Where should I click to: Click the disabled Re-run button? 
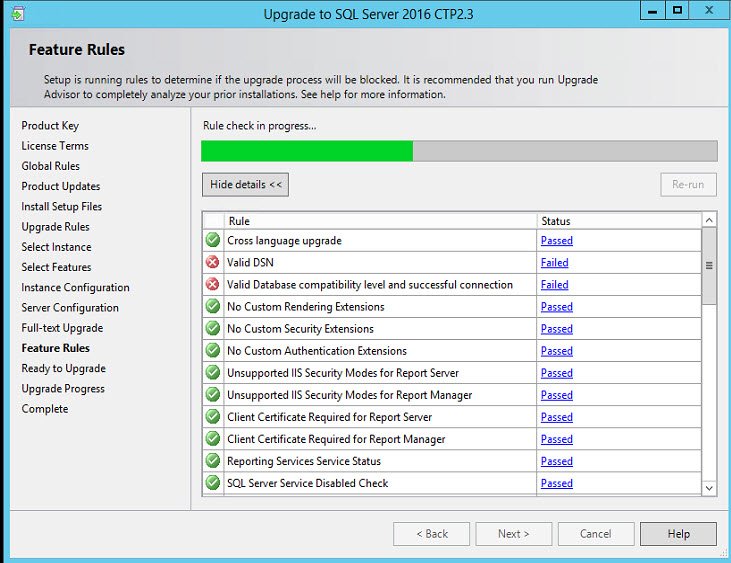(688, 185)
